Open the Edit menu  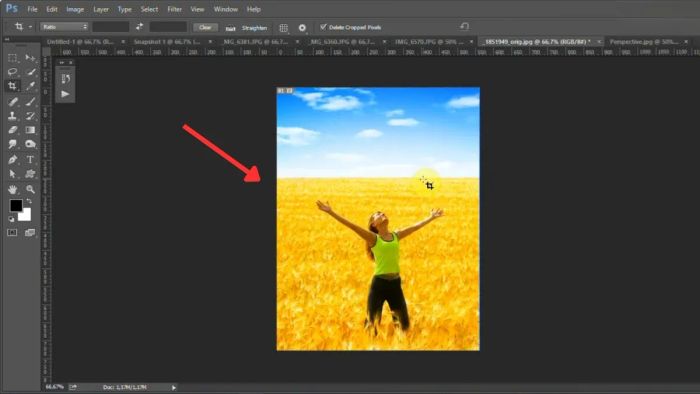click(52, 9)
